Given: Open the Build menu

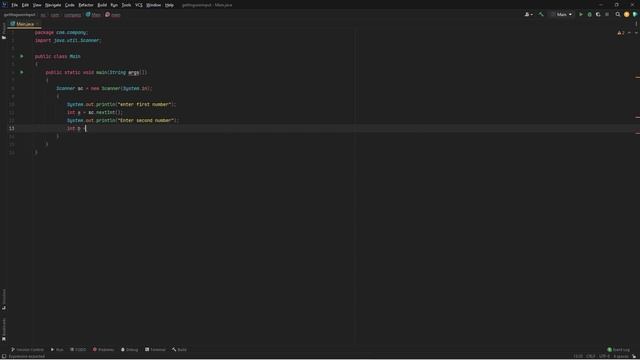Looking at the screenshot, I should (x=102, y=5).
